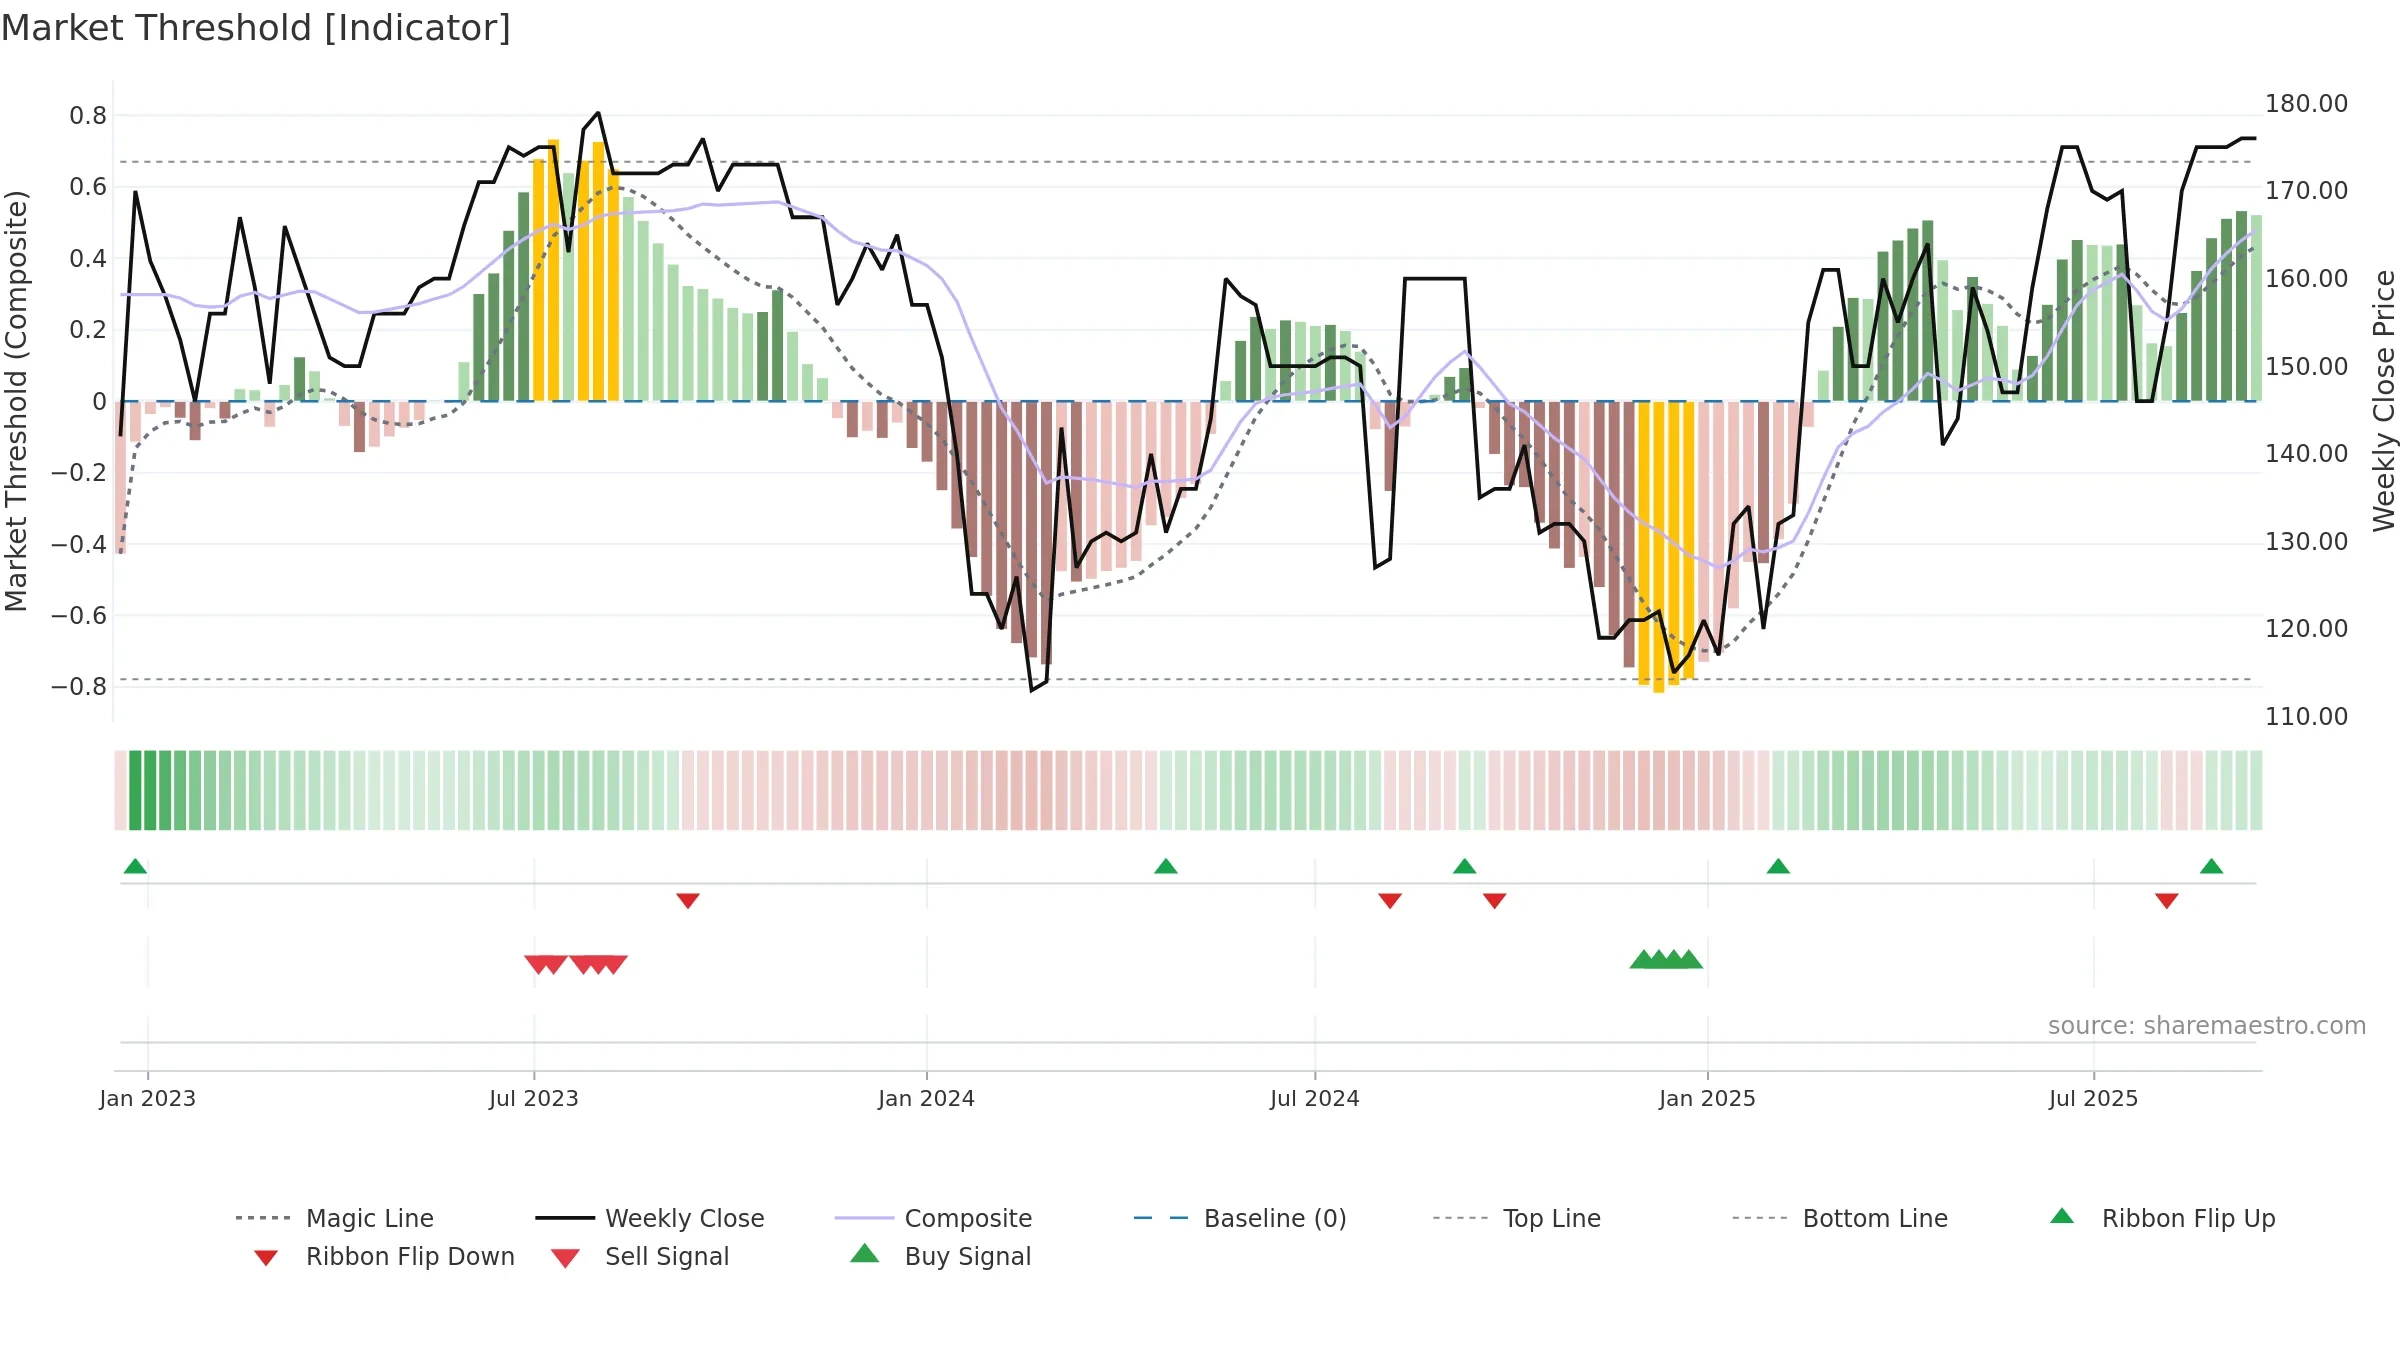2400x1350 pixels.
Task: Click the 150.00 price tick on the right axis
Action: pos(2307,366)
